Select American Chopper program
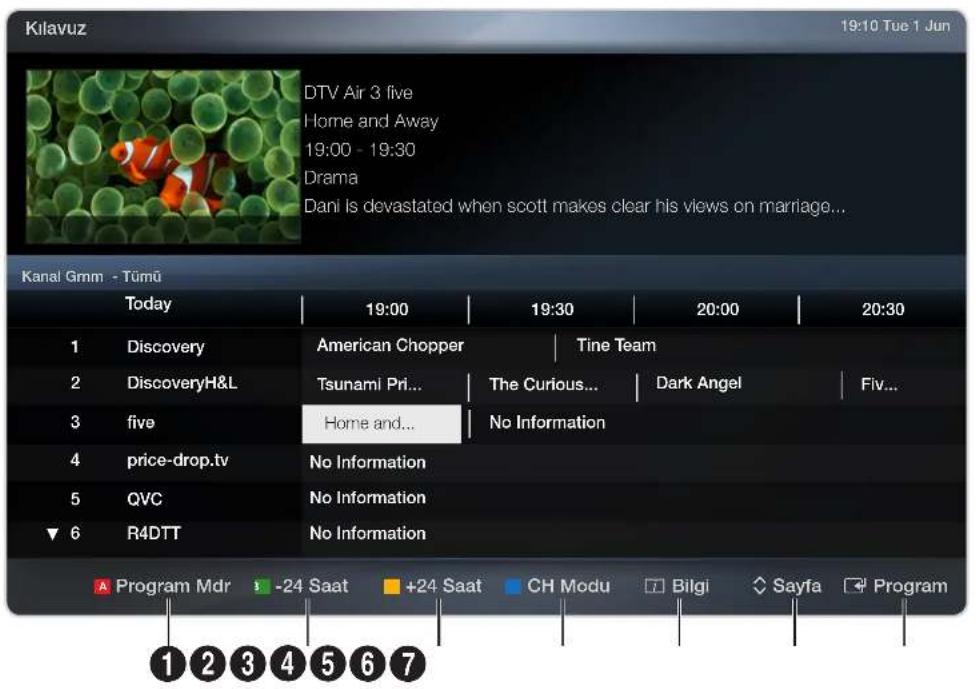Screen dimensions: 976x689 (390, 345)
